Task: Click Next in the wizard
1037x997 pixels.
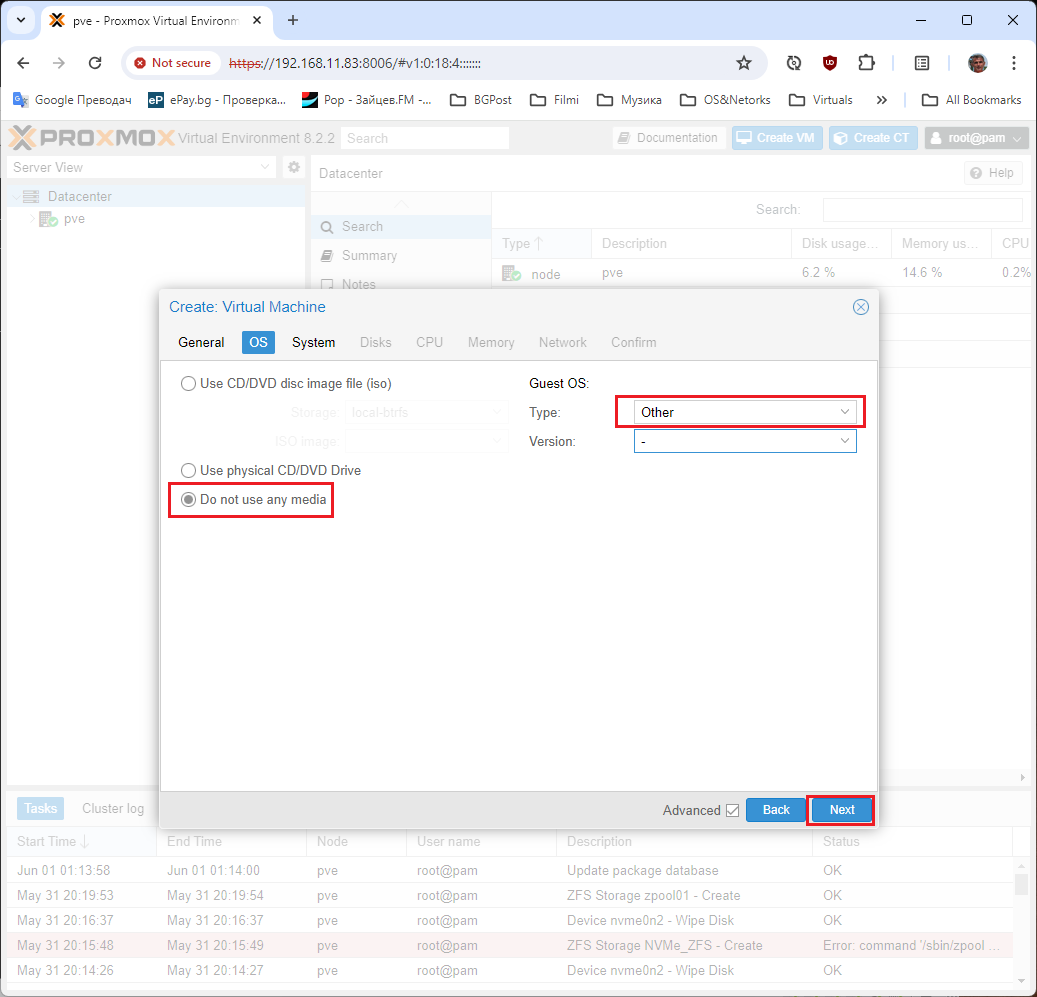Action: (x=842, y=810)
